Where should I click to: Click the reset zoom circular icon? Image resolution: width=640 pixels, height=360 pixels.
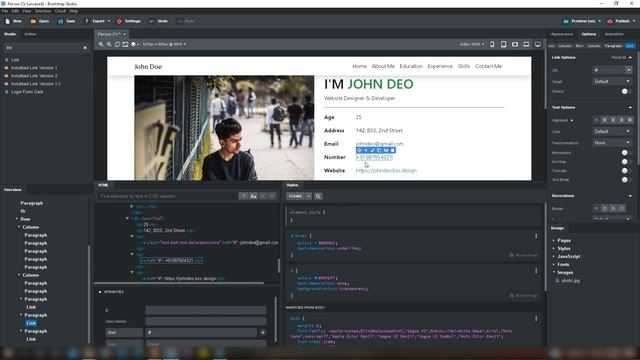(117, 44)
